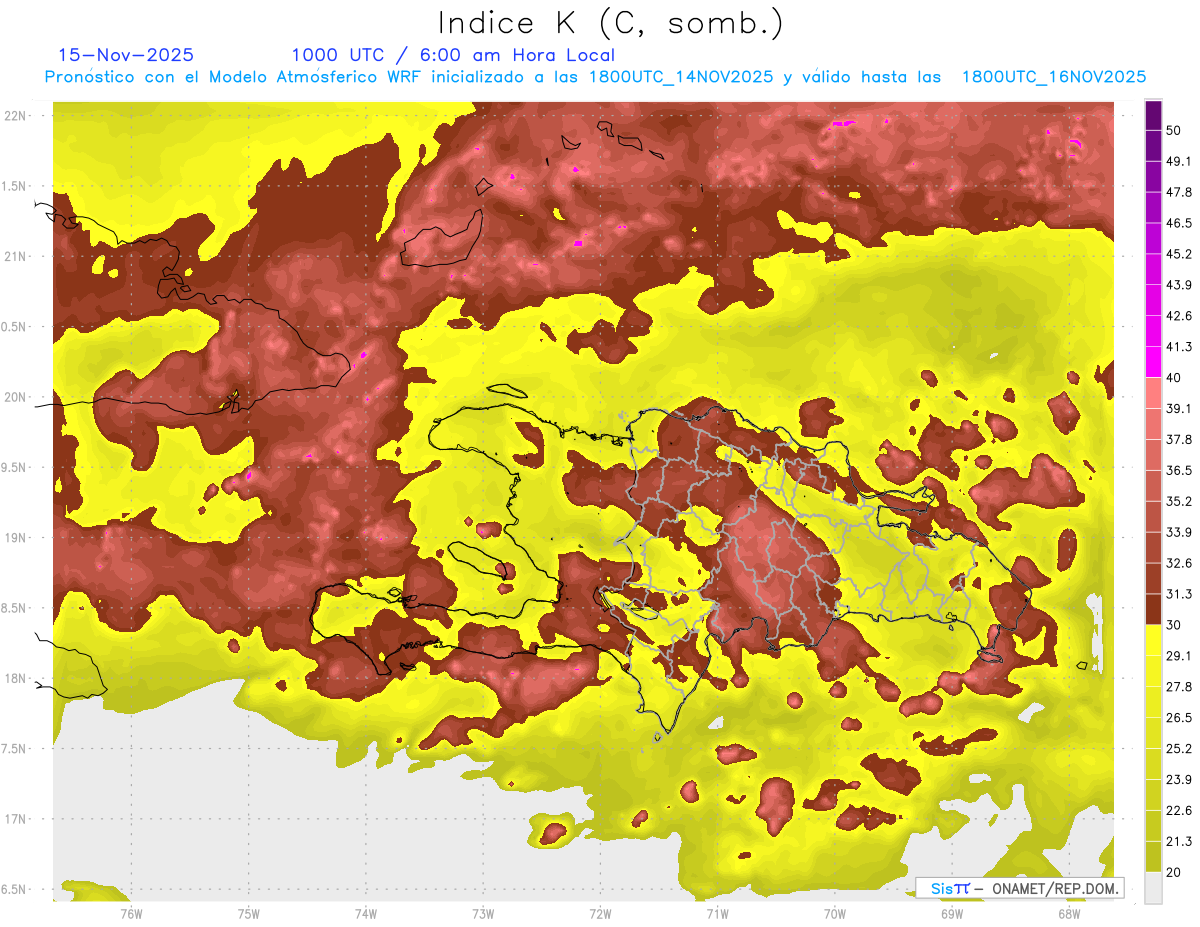Select the '69W' longitude axis label

952,913
